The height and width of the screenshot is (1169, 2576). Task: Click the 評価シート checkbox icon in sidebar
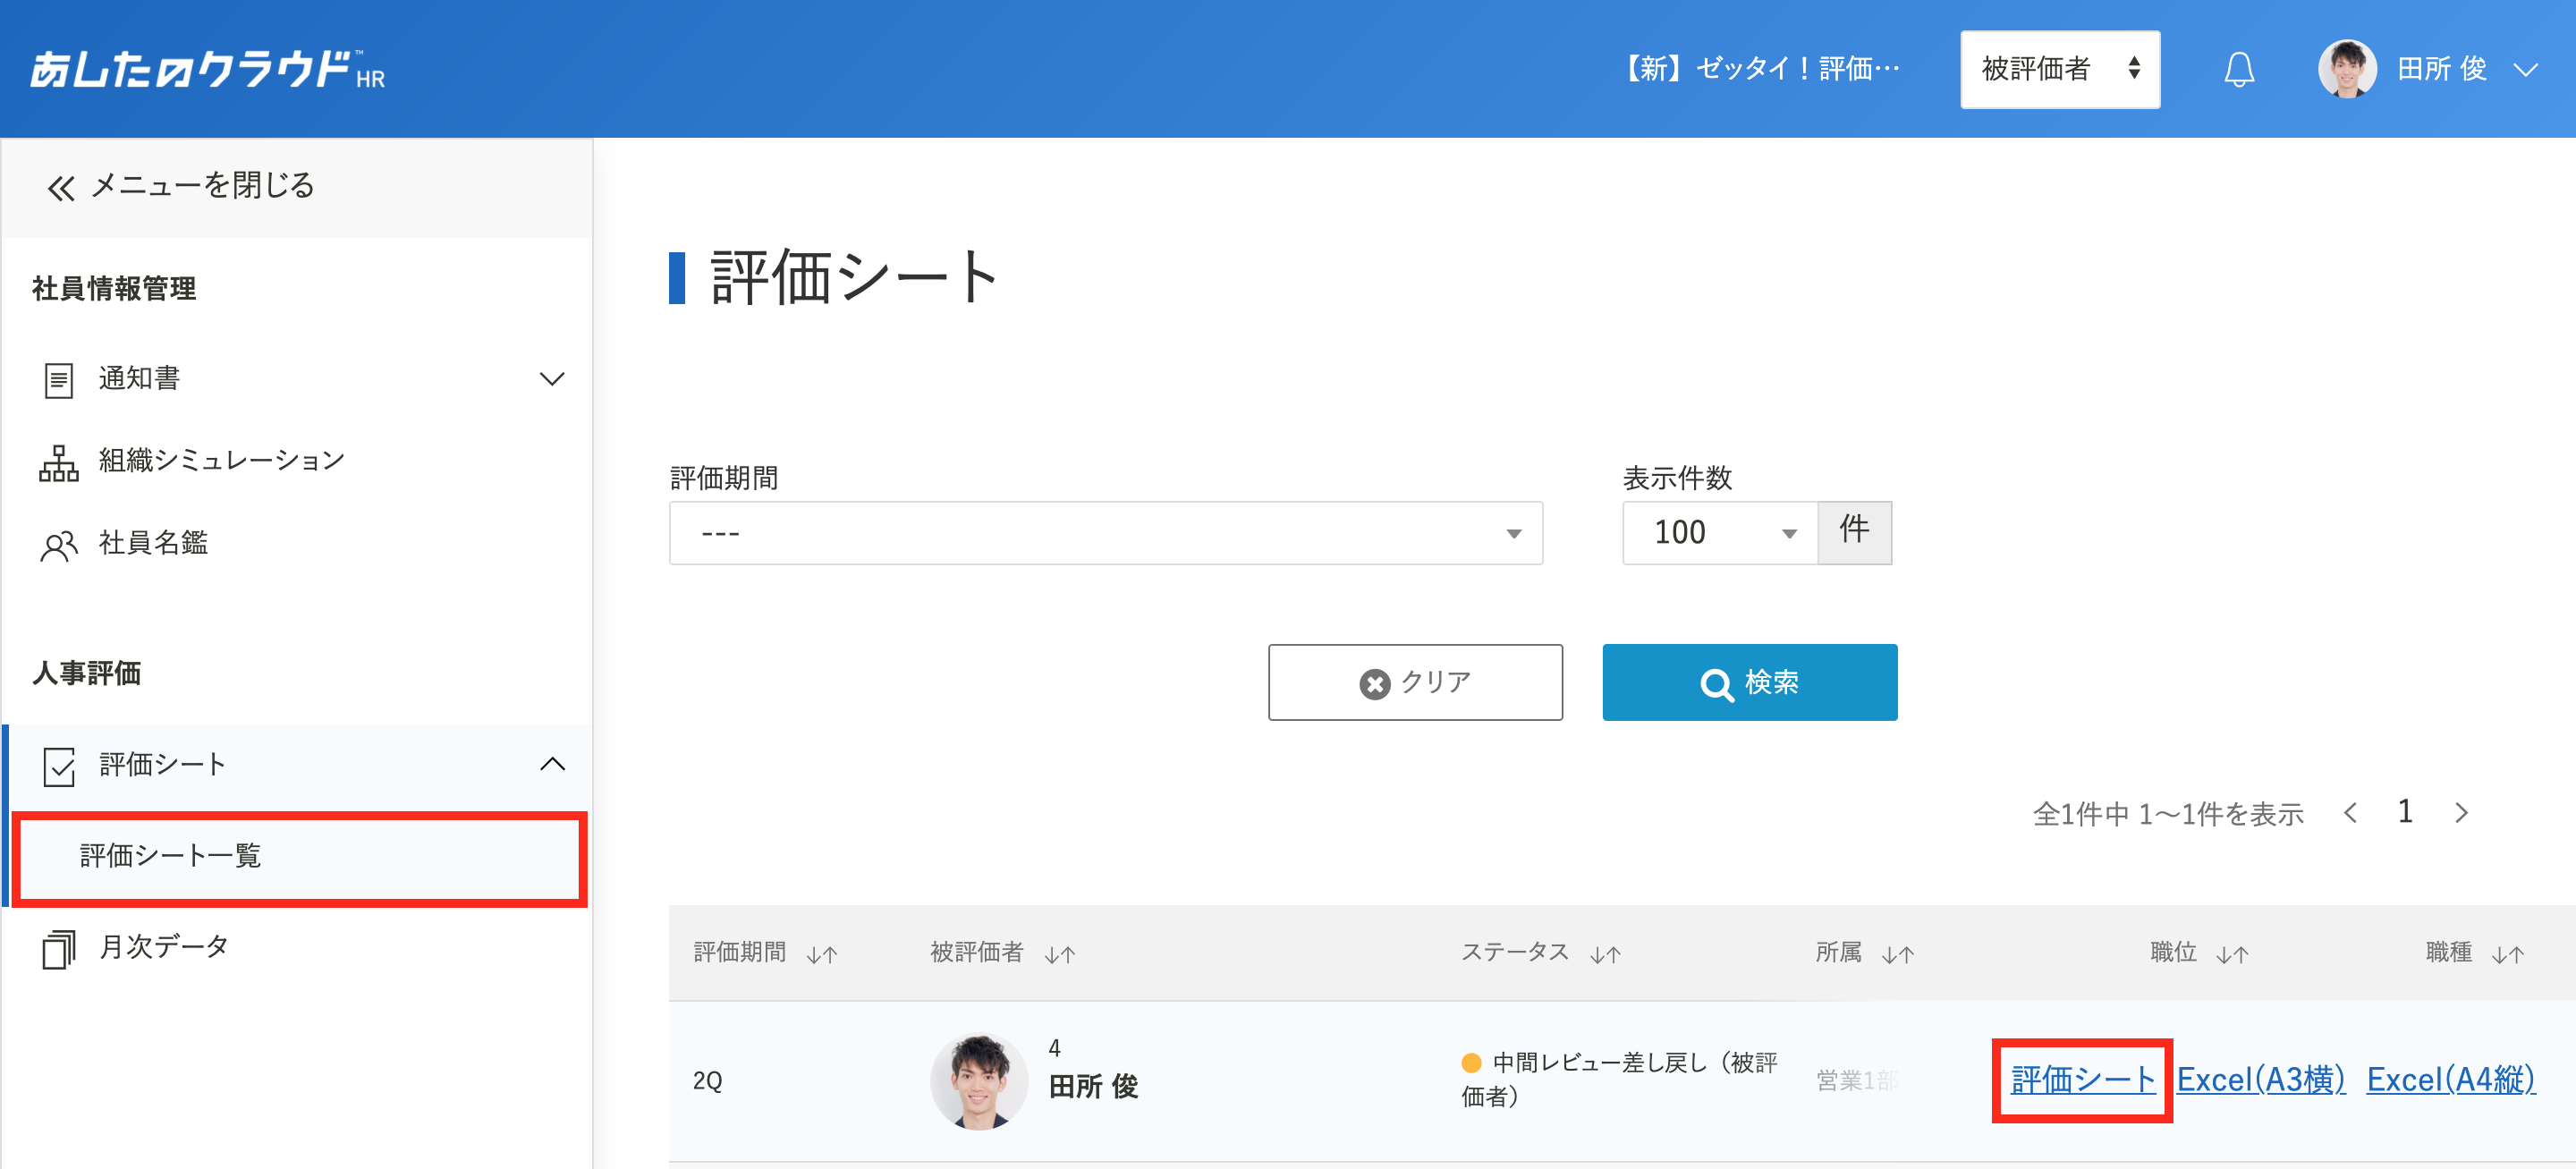point(59,766)
